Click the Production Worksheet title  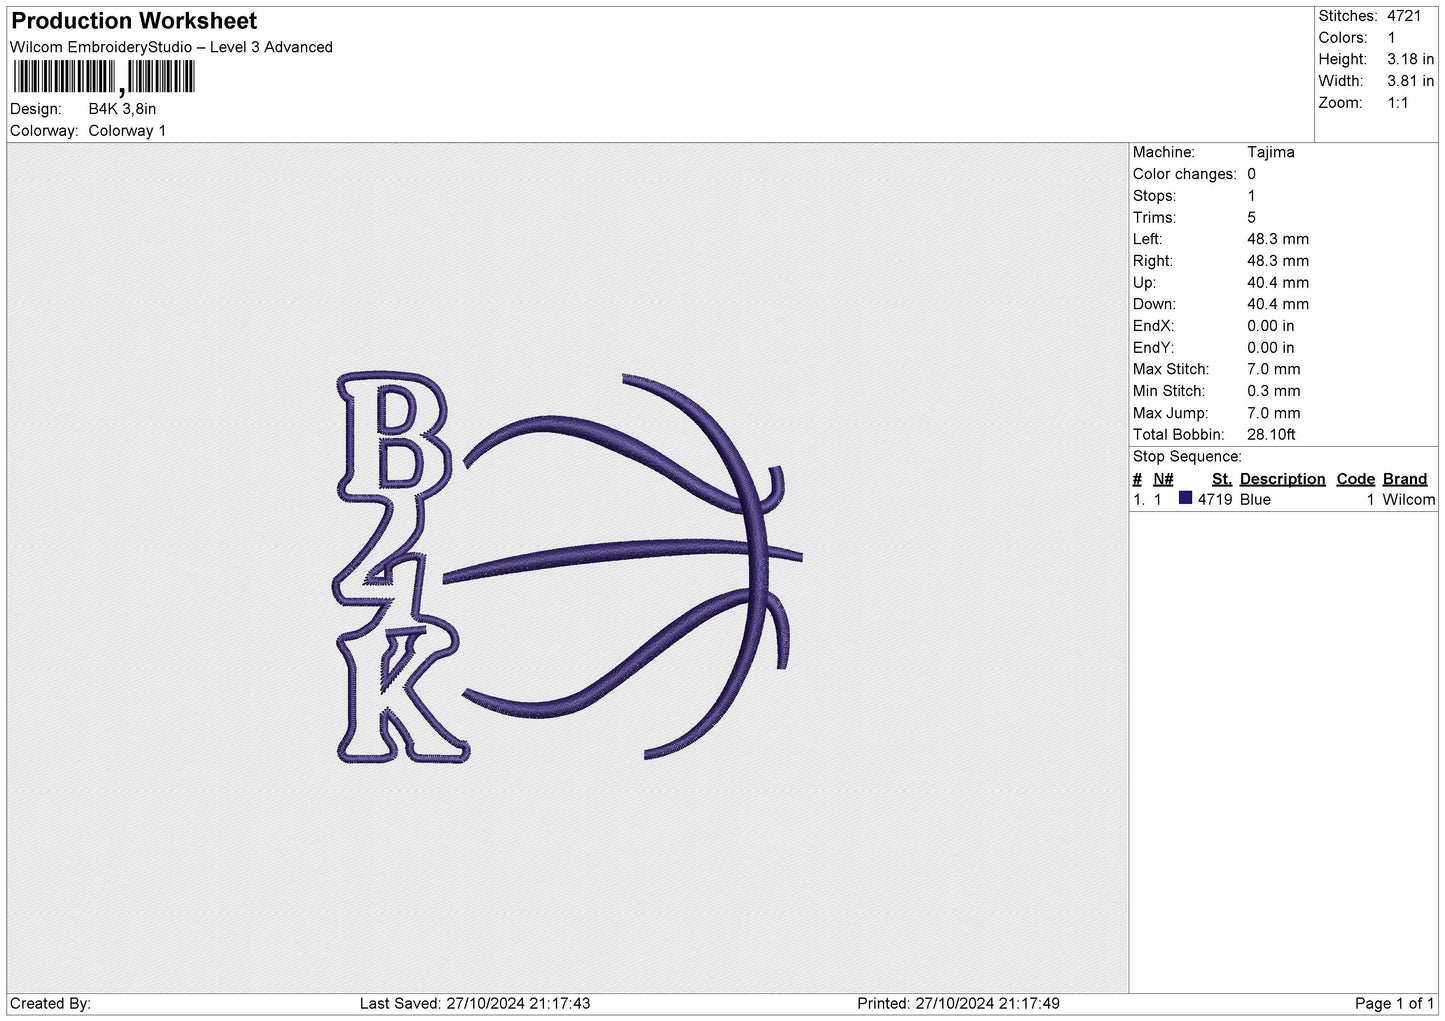134,21
